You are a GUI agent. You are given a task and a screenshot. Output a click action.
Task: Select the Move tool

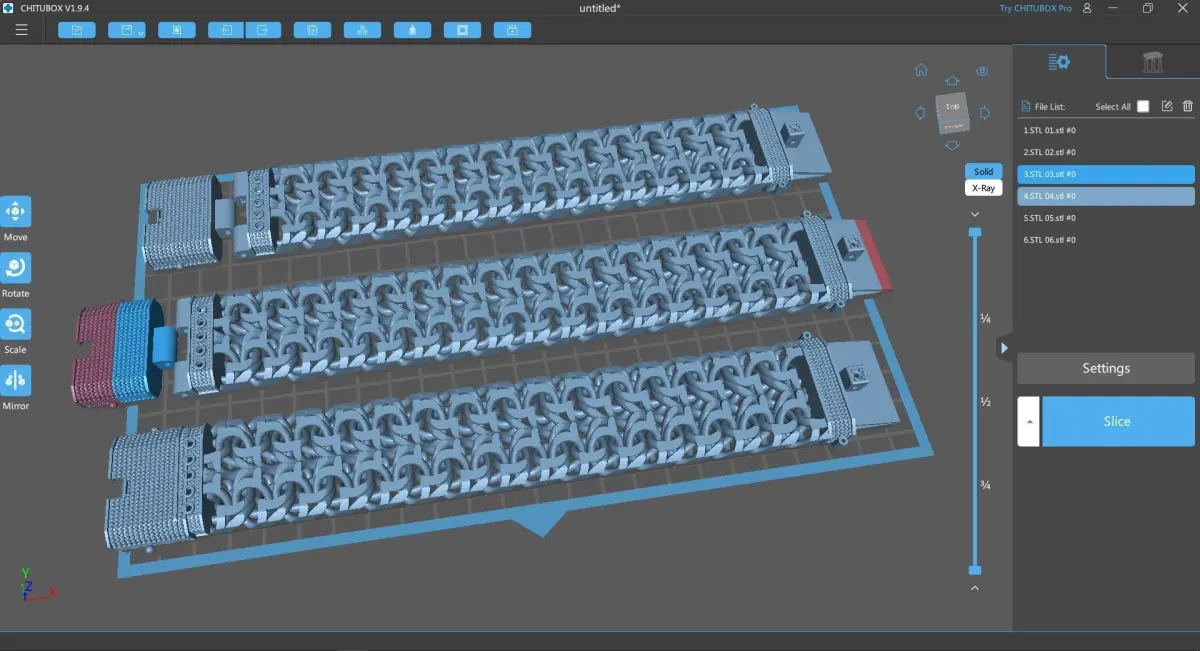coord(15,212)
